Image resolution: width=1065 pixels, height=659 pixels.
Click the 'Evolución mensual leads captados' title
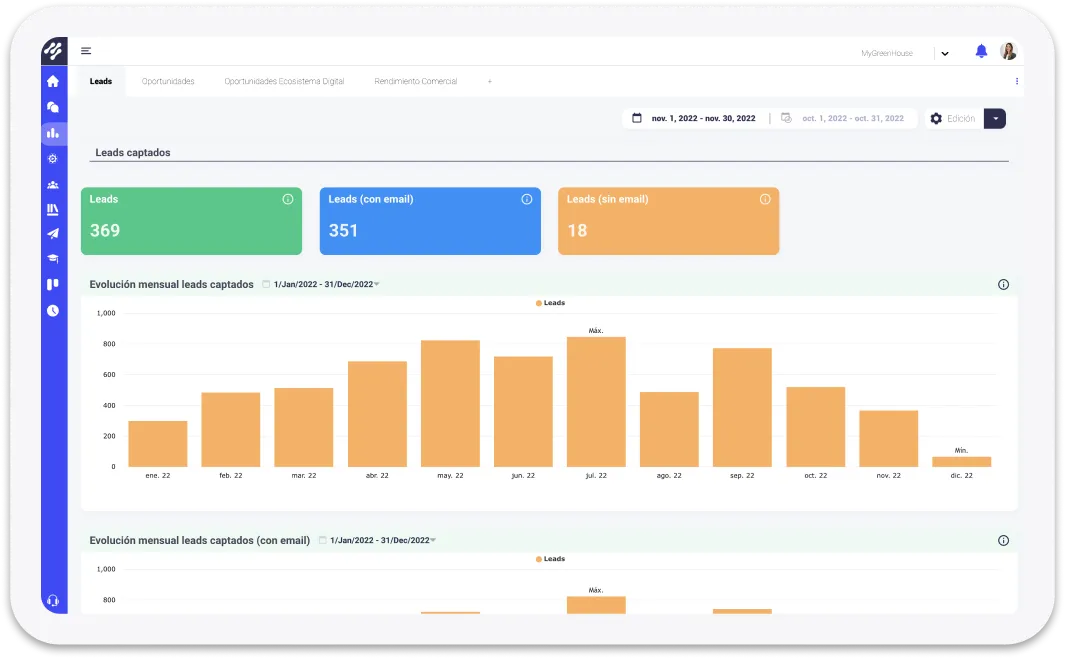coord(171,285)
